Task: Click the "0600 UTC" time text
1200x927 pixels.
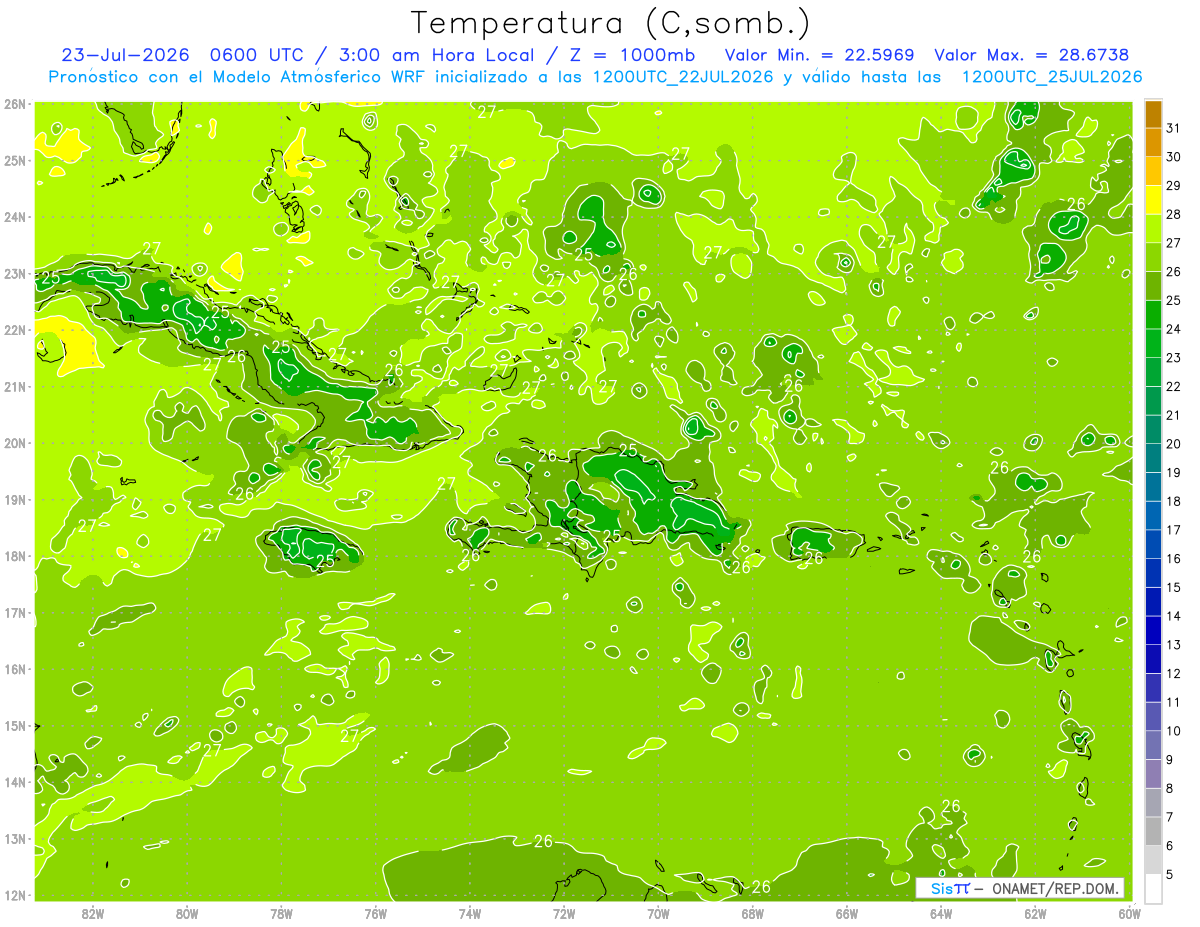Action: (258, 55)
